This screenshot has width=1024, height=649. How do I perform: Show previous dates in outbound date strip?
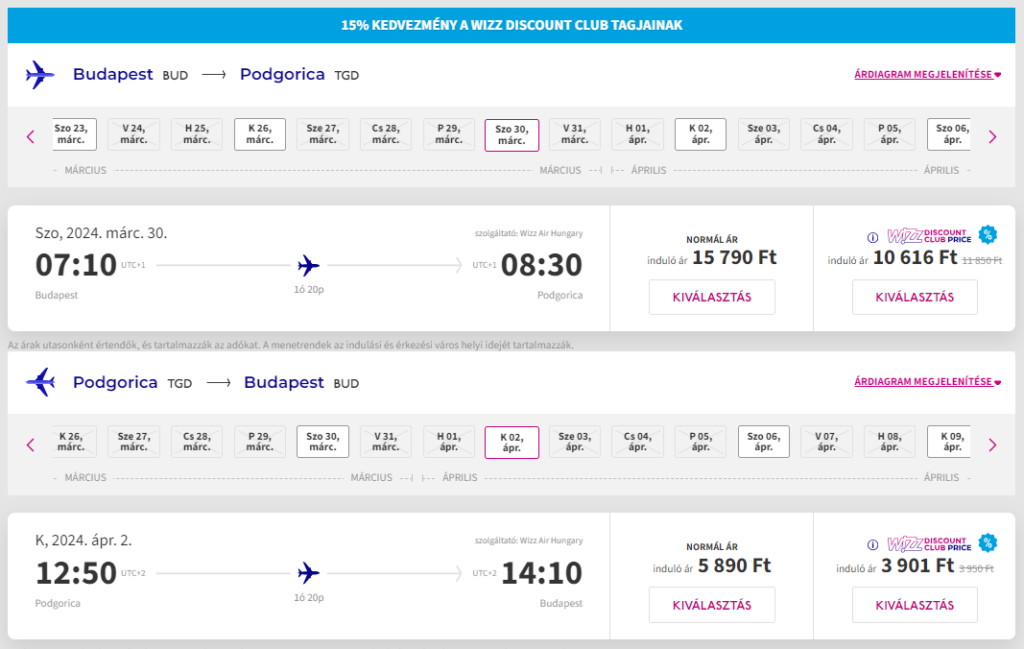[30, 137]
